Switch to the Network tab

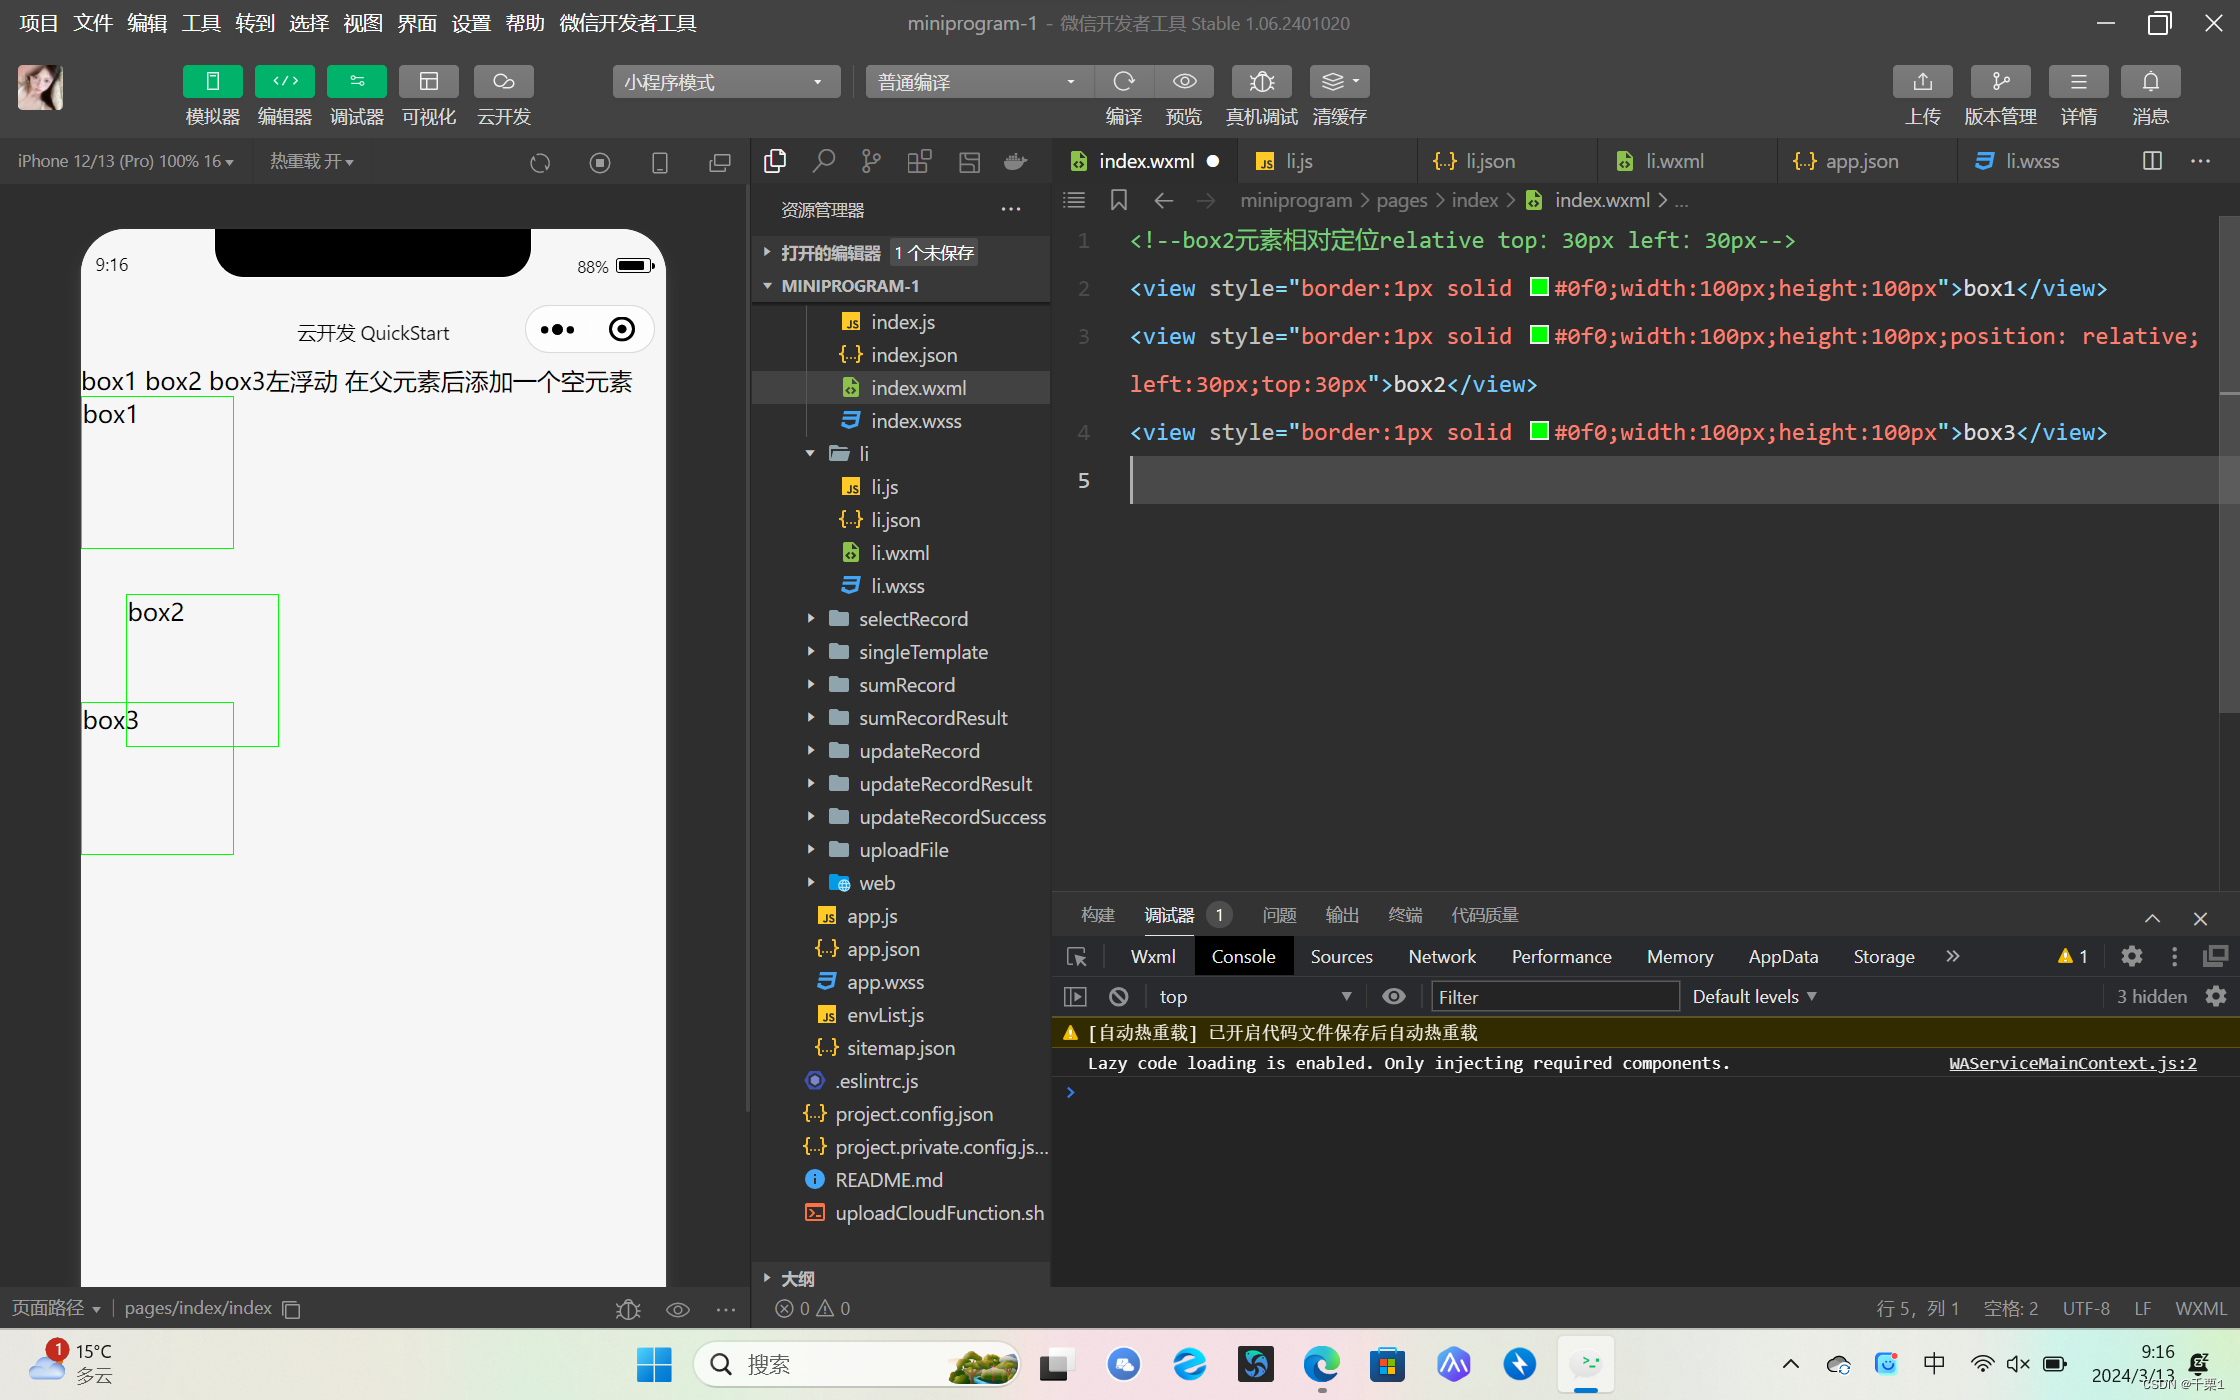1441,957
